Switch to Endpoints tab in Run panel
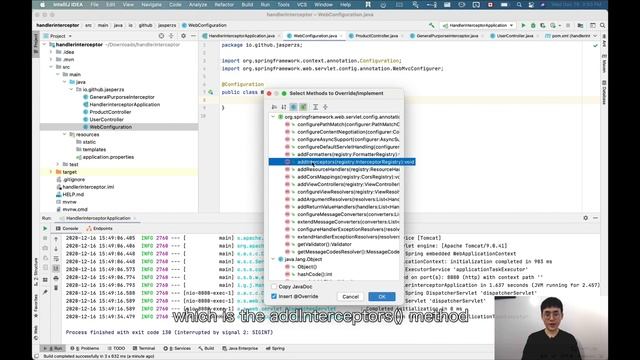Image resolution: width=640 pixels, height=360 pixels. [99, 229]
